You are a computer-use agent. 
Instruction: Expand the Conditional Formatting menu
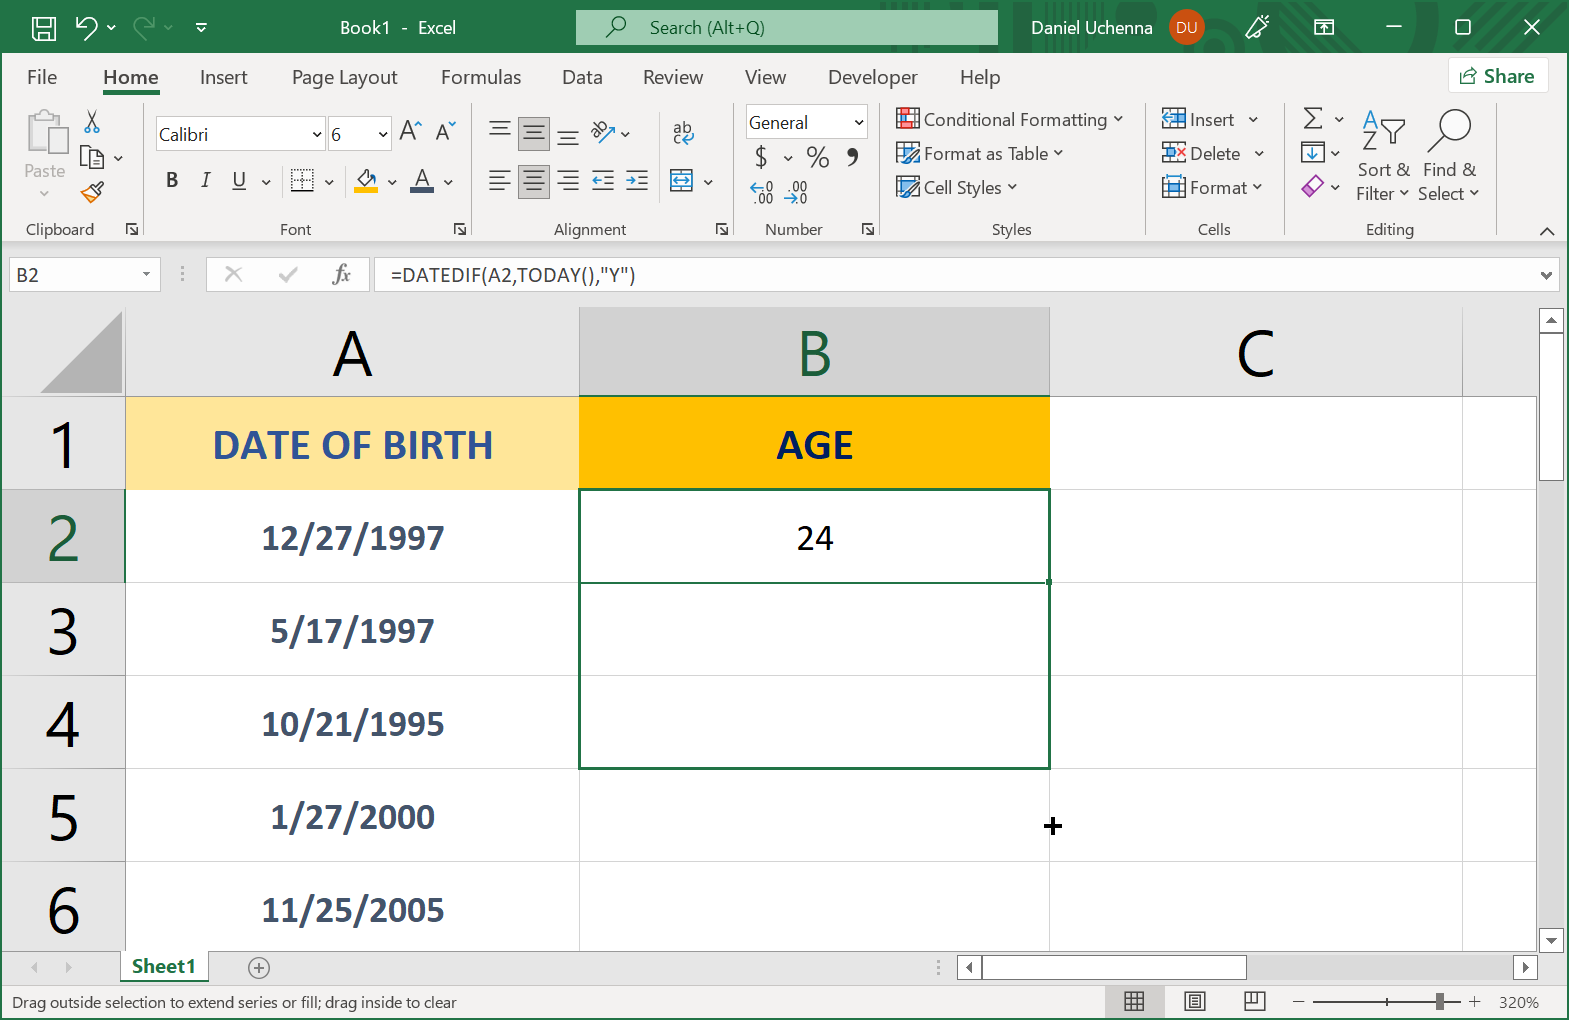pyautogui.click(x=1009, y=120)
